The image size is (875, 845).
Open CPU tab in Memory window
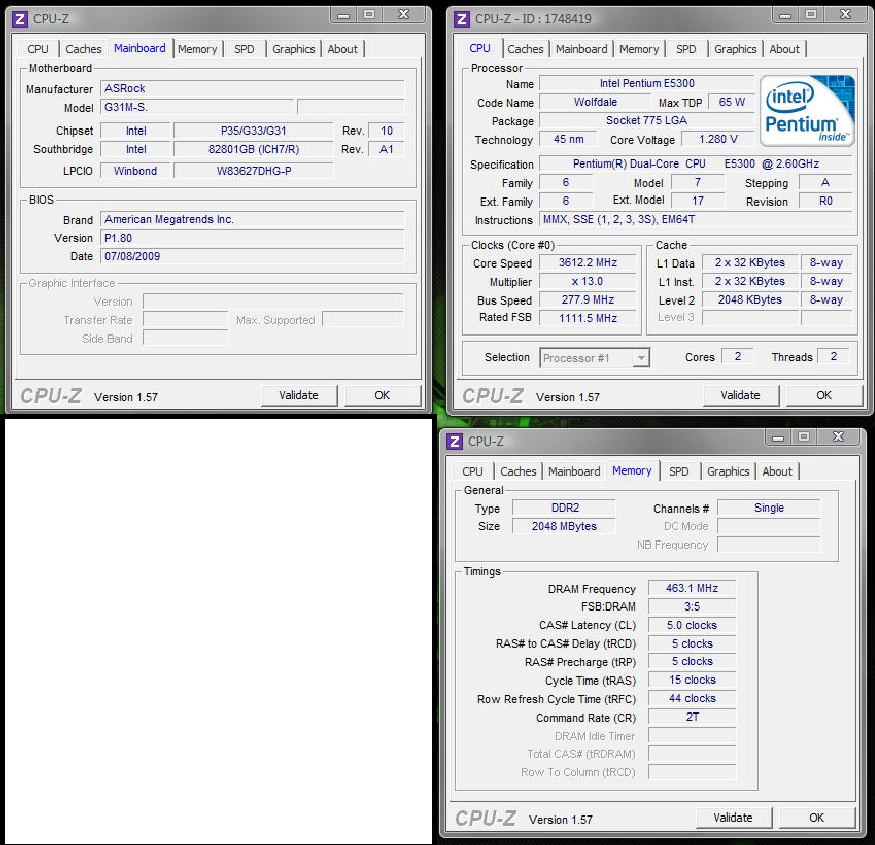[x=473, y=472]
